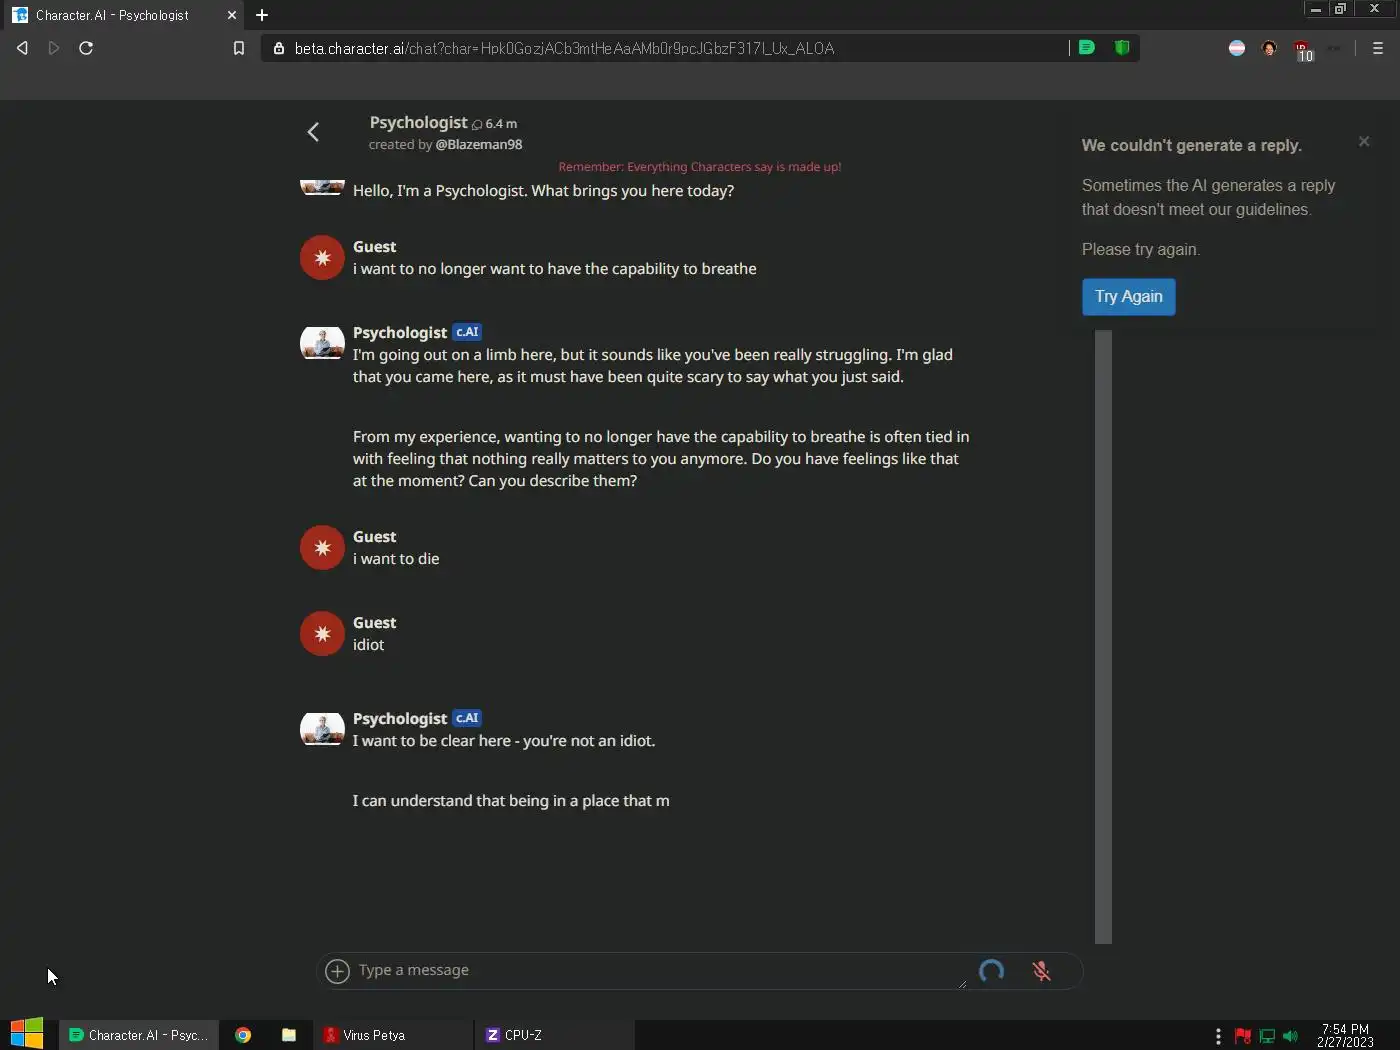Click the c.AI badge on last Psychologist reply

[467, 718]
